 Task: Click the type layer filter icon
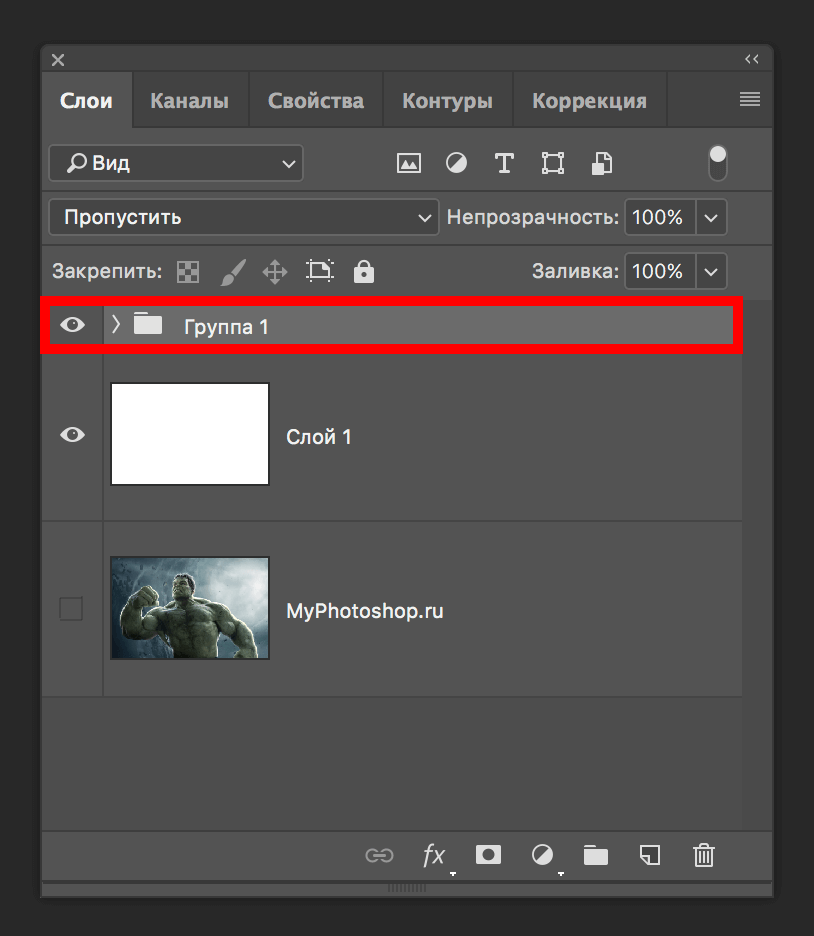(x=504, y=163)
